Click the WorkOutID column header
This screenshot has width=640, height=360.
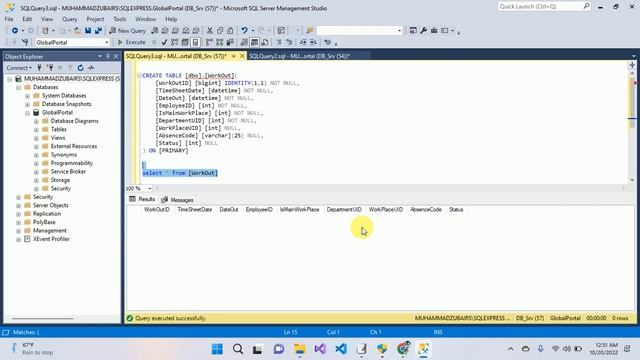[156, 209]
